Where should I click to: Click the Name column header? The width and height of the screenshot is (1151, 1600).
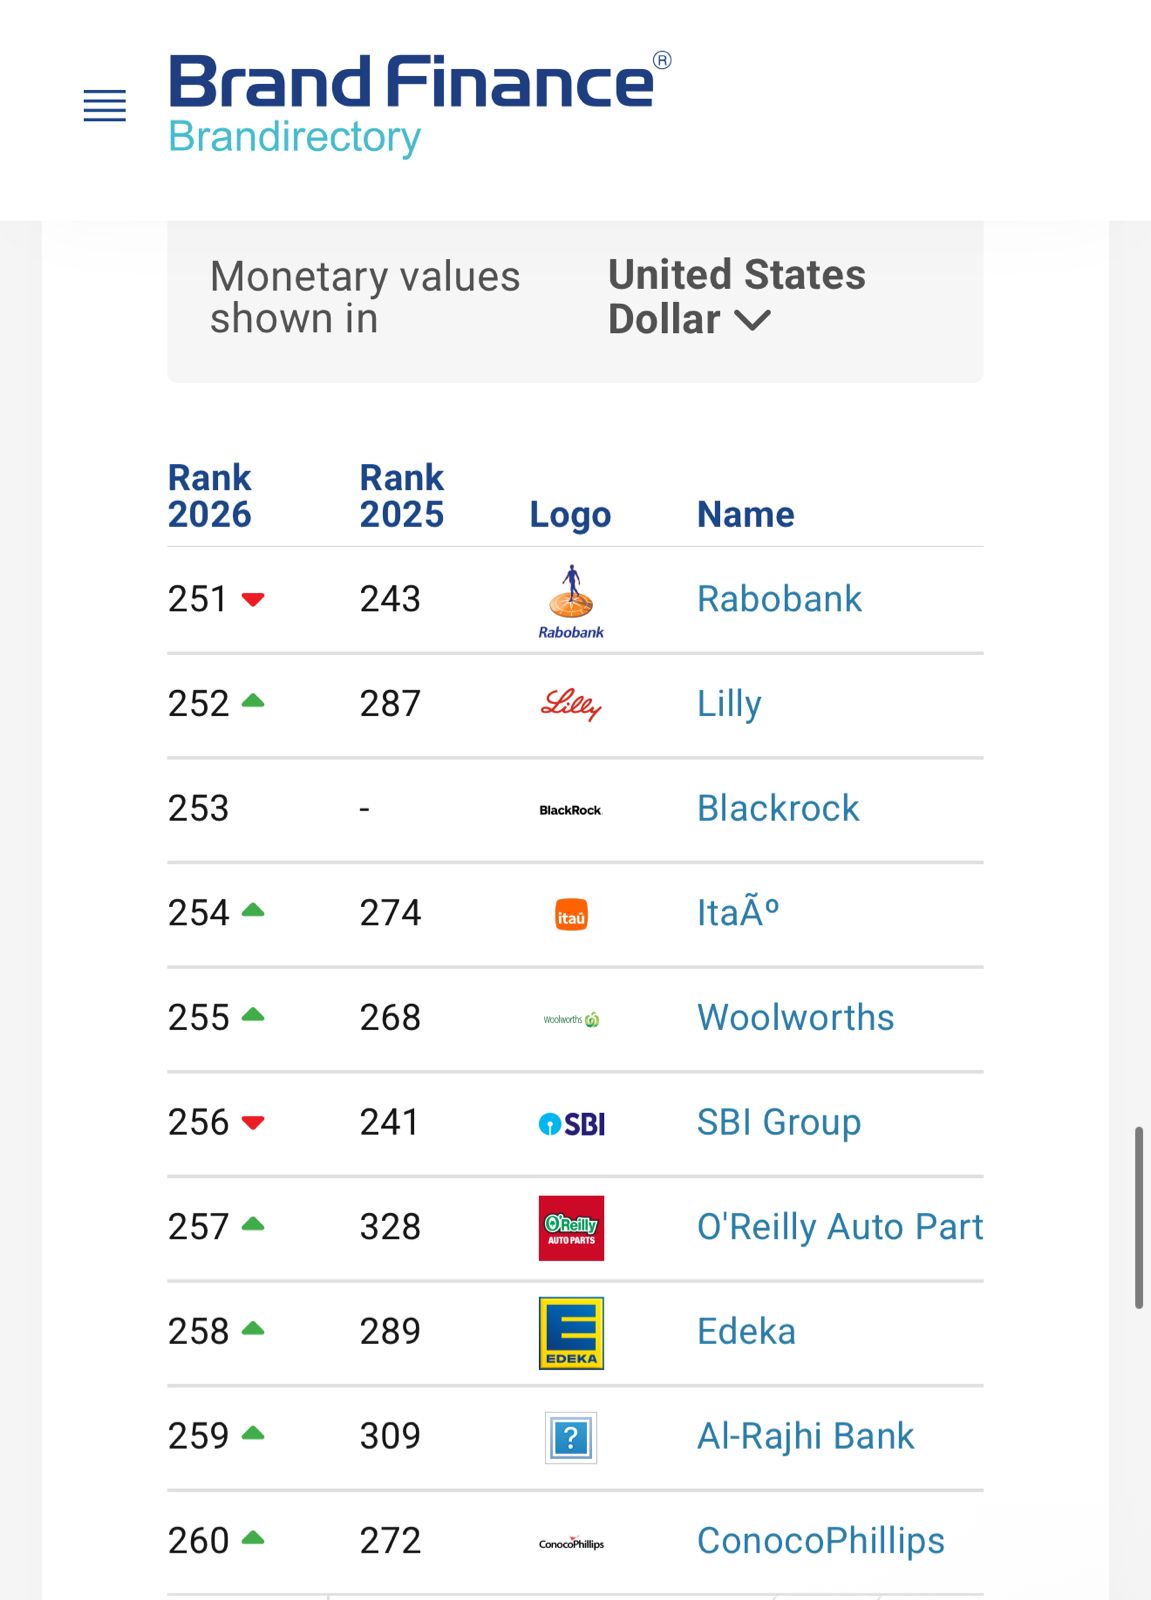(745, 514)
